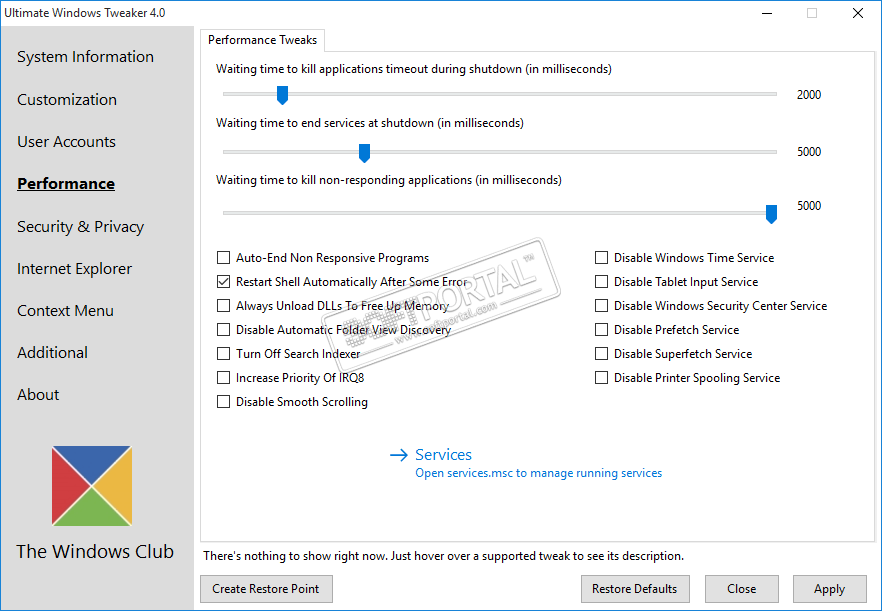The width and height of the screenshot is (882, 611).
Task: Close the window using the title bar X
Action: pyautogui.click(x=858, y=13)
